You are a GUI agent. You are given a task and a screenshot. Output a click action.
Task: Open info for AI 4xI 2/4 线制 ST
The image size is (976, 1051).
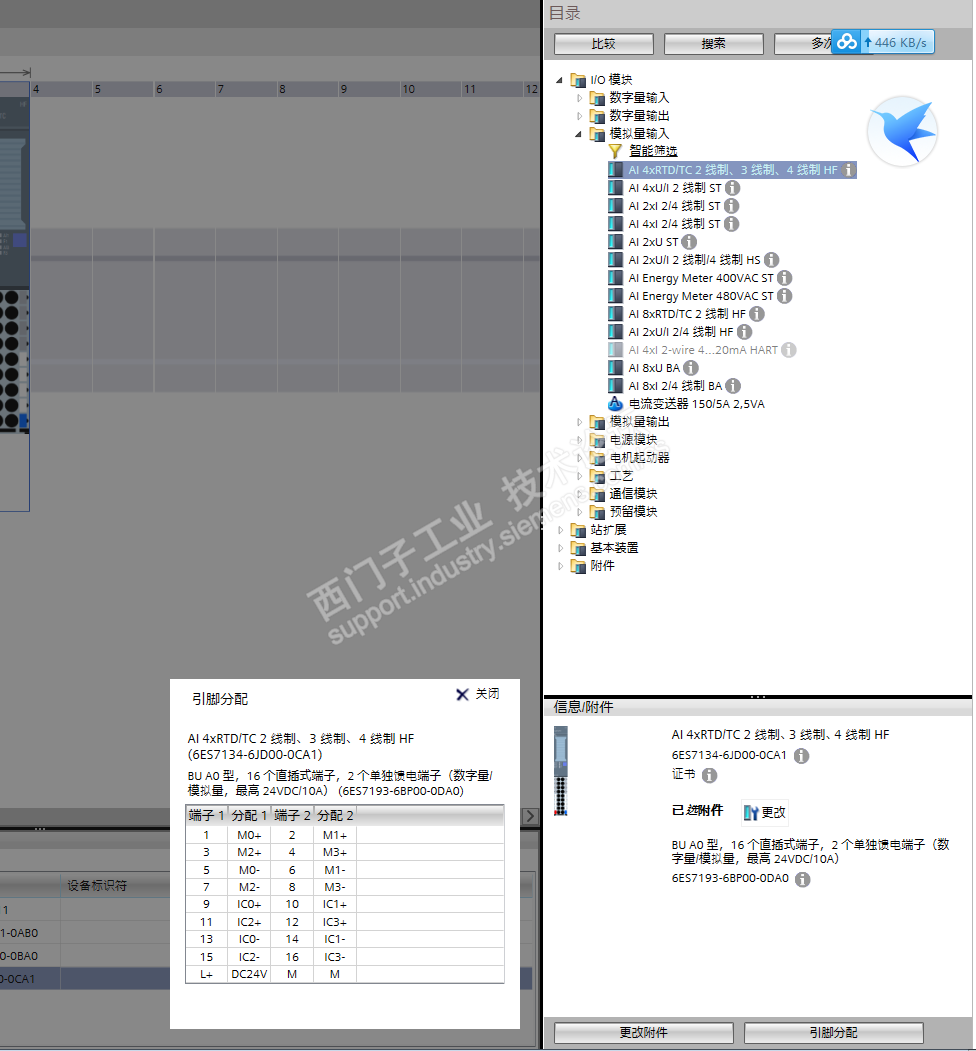click(731, 225)
